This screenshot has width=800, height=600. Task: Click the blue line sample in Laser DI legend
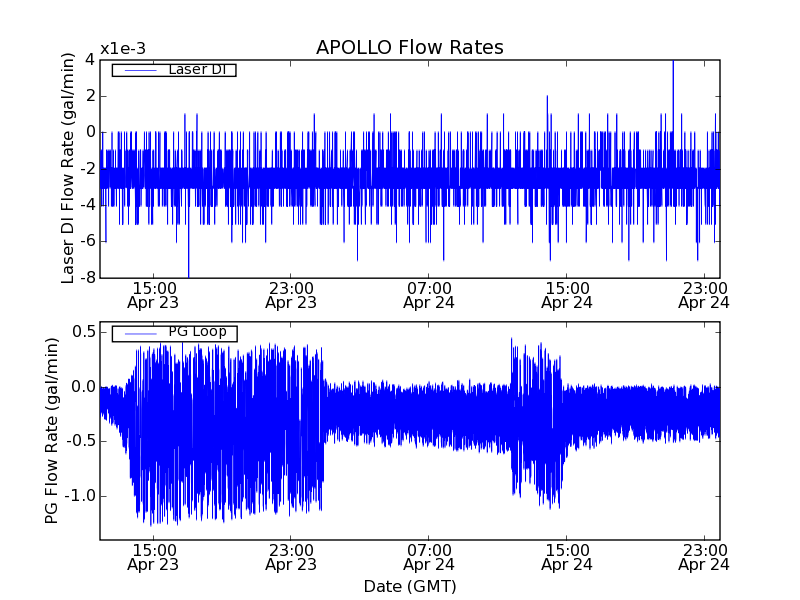pos(137,70)
